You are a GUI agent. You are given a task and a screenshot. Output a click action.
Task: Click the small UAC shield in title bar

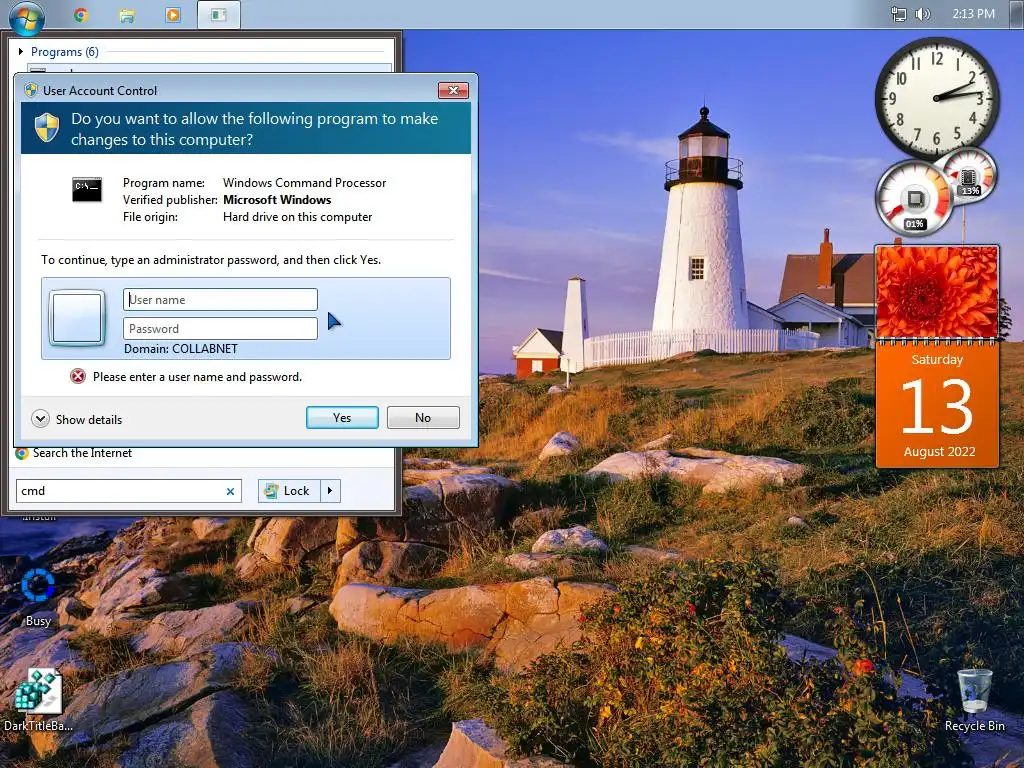click(31, 90)
